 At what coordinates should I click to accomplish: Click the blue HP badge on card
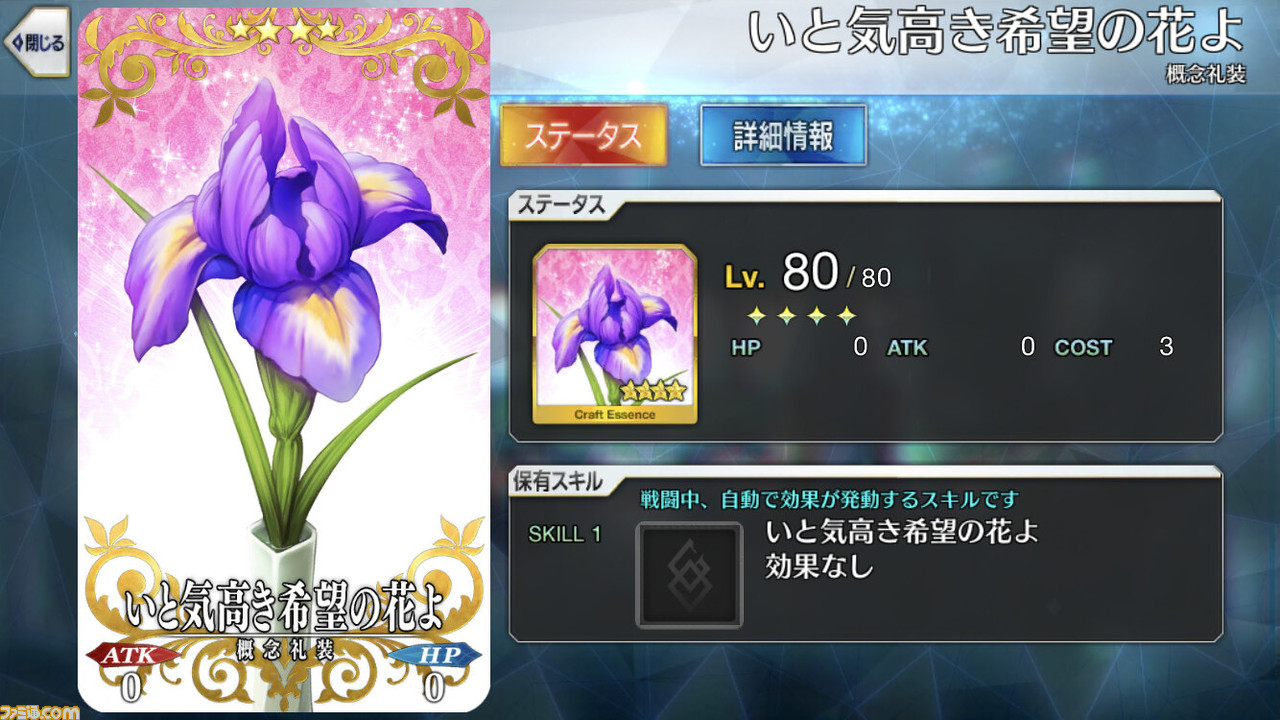click(434, 654)
